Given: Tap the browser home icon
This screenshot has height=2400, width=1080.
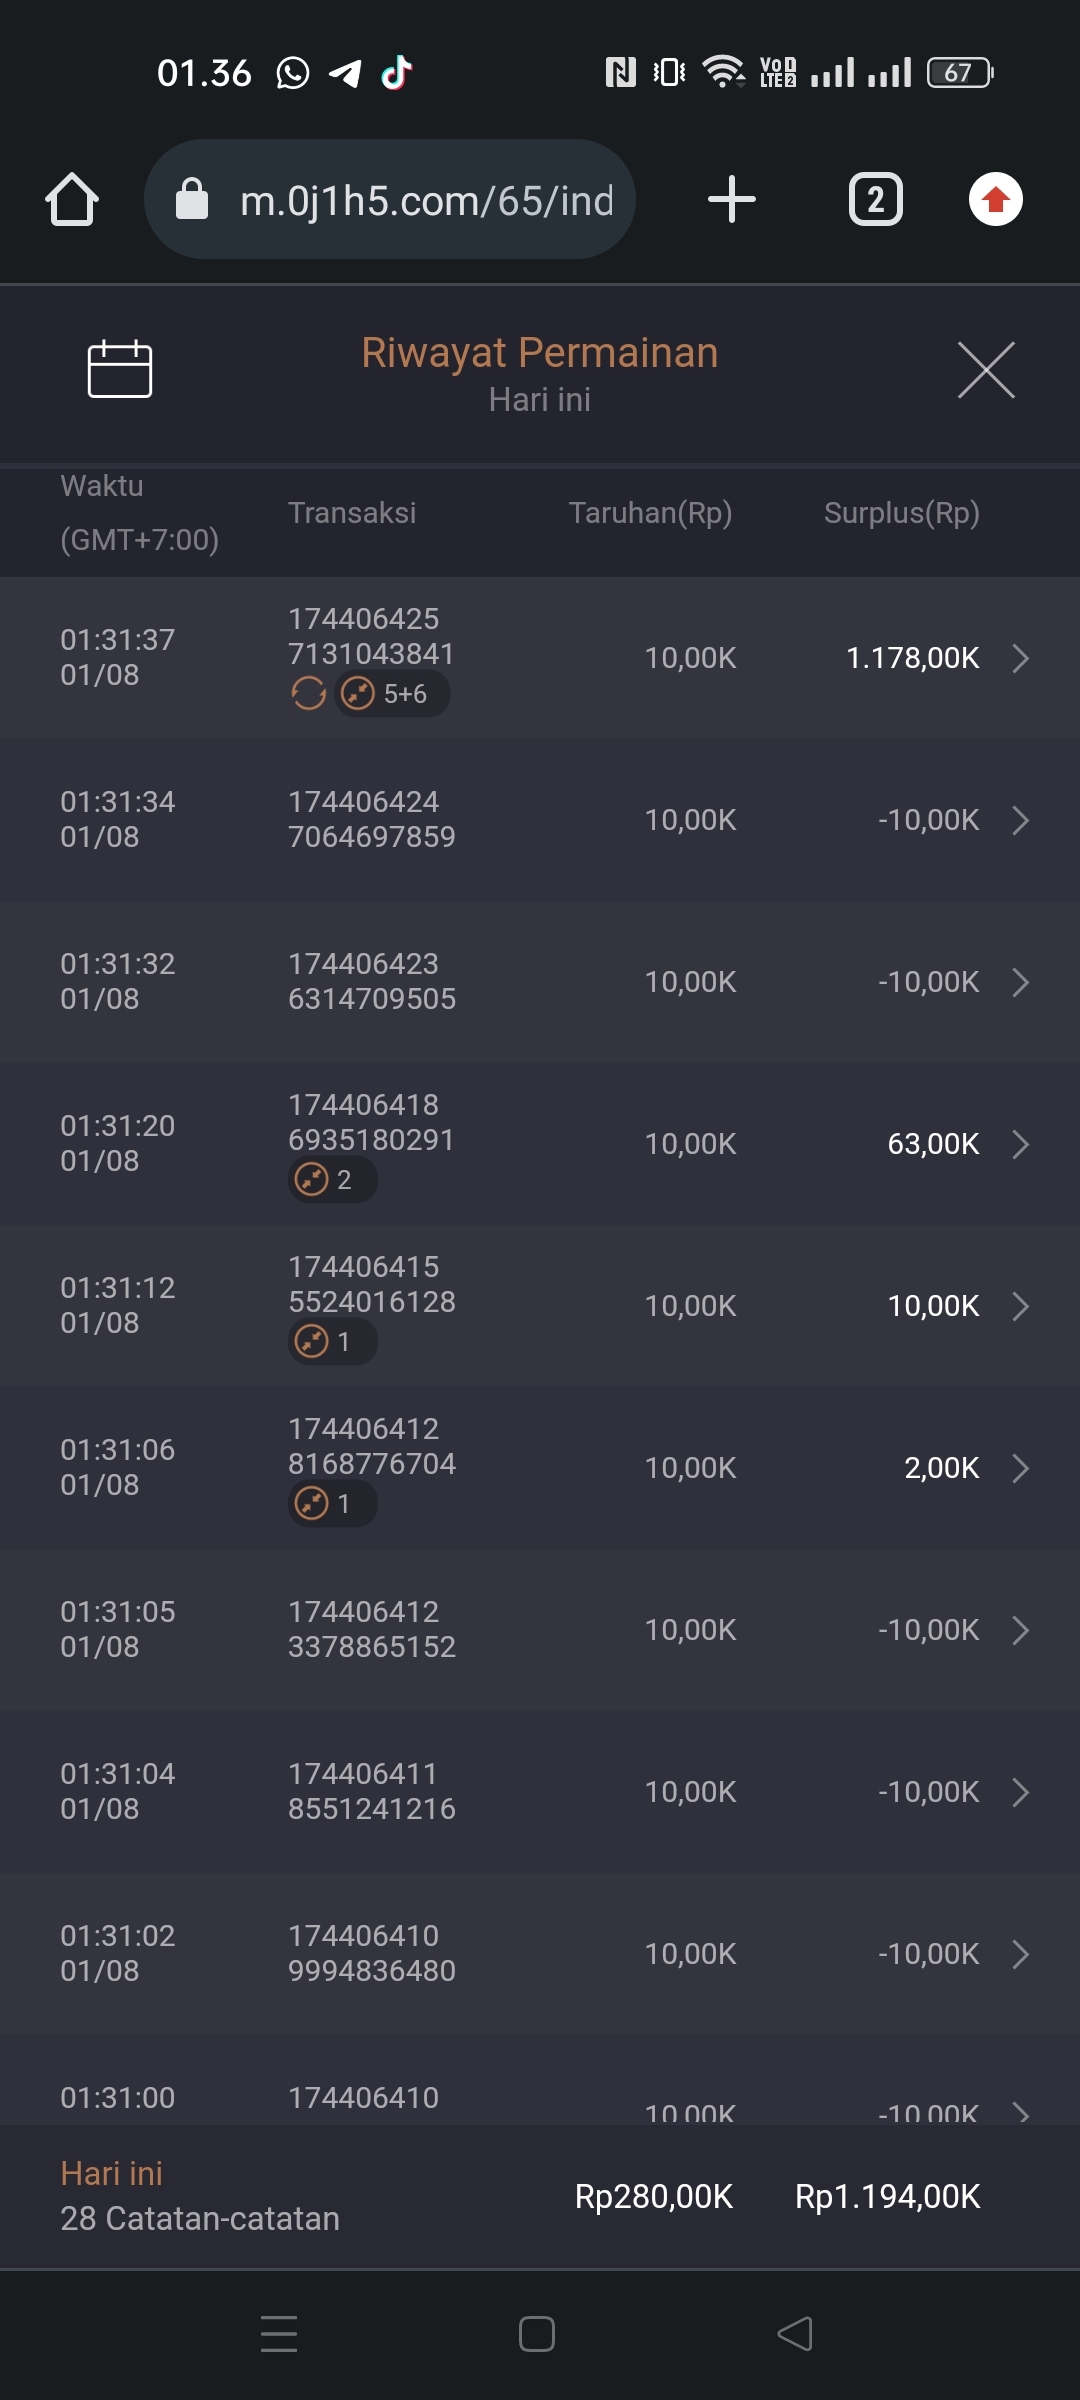Looking at the screenshot, I should pyautogui.click(x=72, y=200).
